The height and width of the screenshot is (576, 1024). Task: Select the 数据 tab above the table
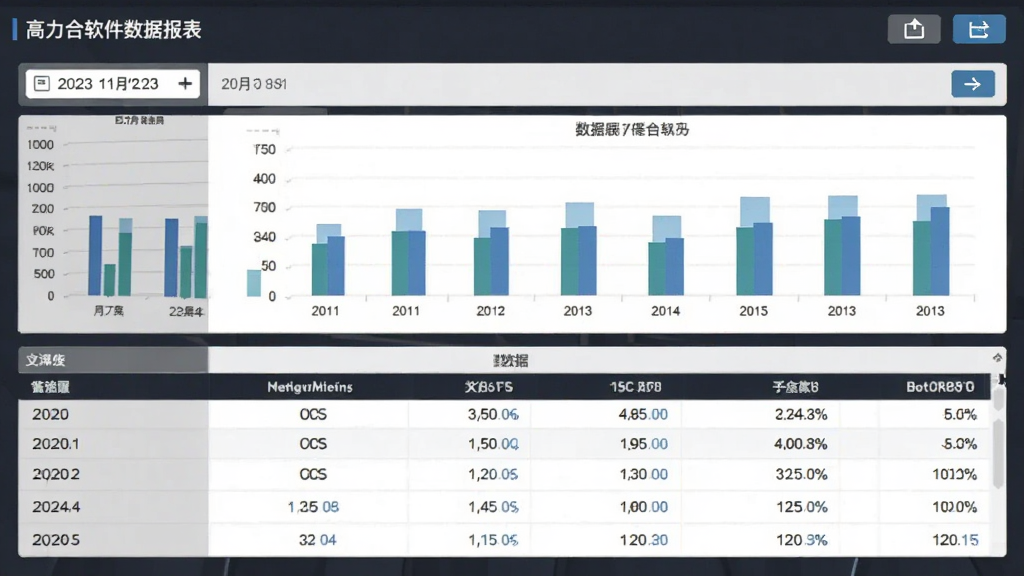511,360
